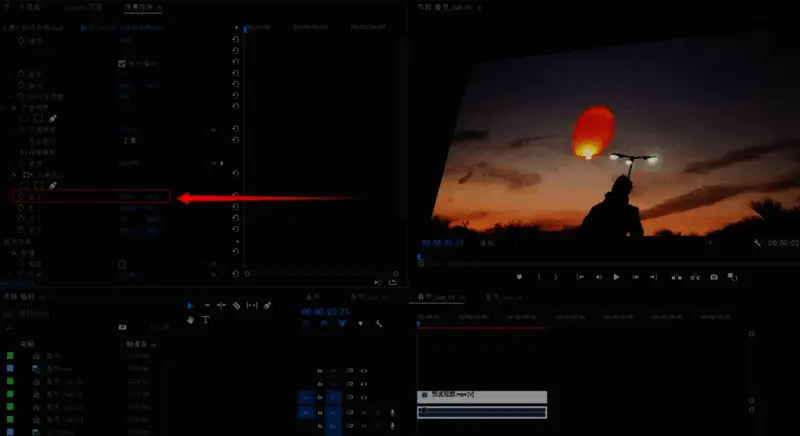Select pen mask tool under Opacity
This screenshot has width=800, height=436.
pos(53,118)
